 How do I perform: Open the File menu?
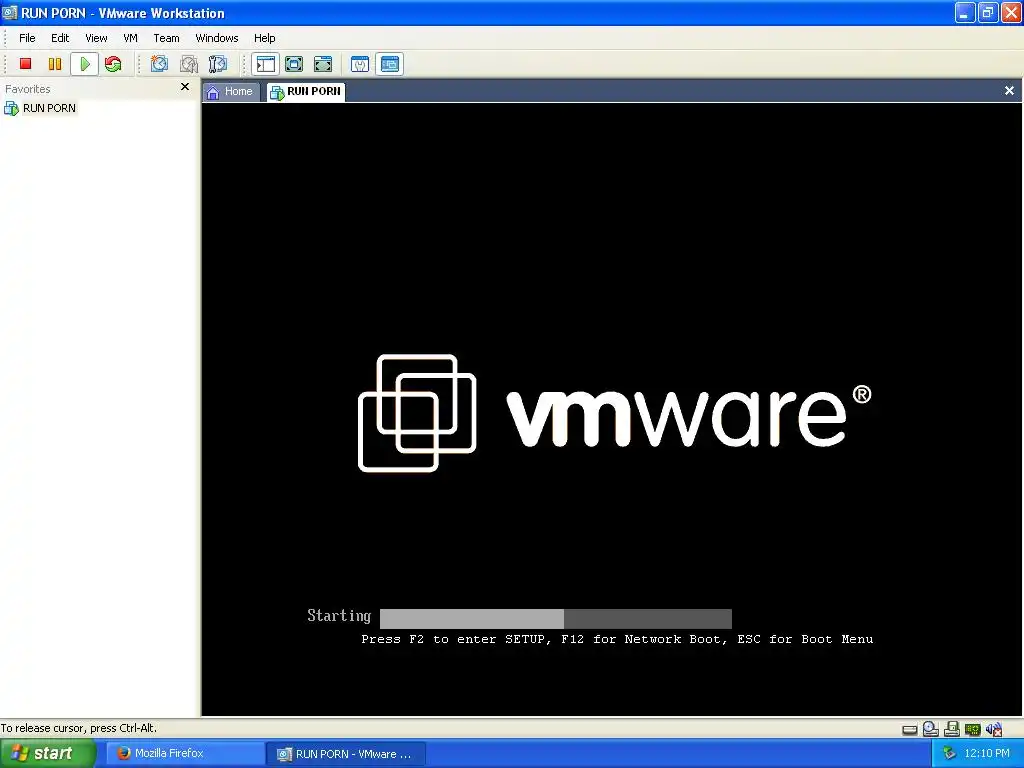tap(27, 38)
